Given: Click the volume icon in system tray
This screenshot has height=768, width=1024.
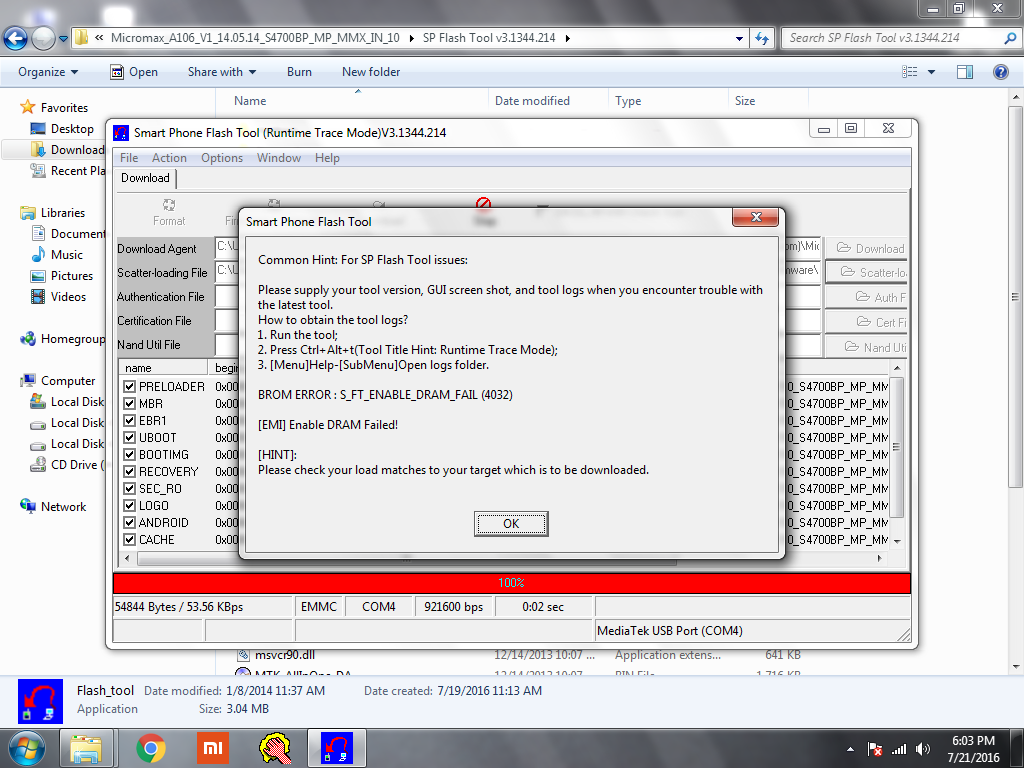Looking at the screenshot, I should click(923, 749).
